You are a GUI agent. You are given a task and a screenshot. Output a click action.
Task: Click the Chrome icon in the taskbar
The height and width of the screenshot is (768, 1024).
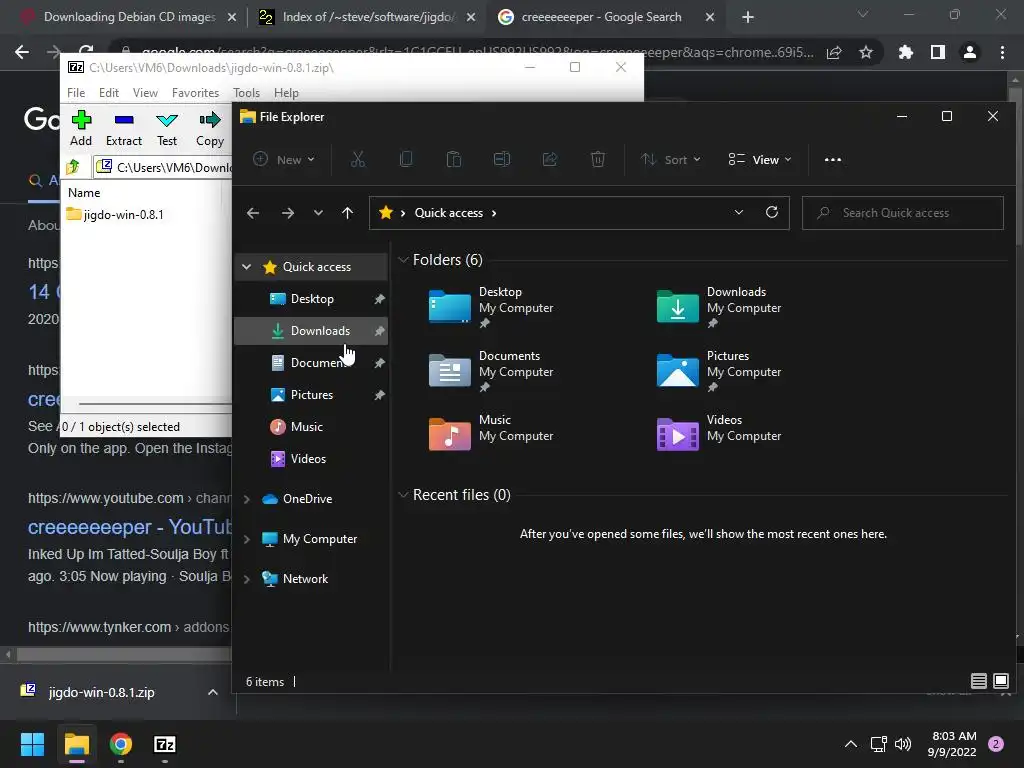[121, 744]
